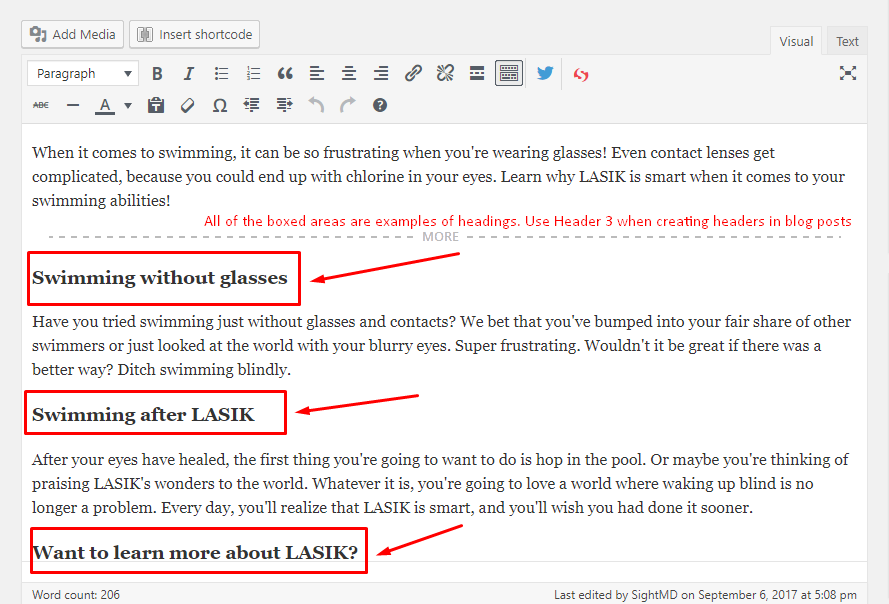The image size is (889, 604).
Task: Toggle the kitchen sink toolbar row
Action: point(509,73)
